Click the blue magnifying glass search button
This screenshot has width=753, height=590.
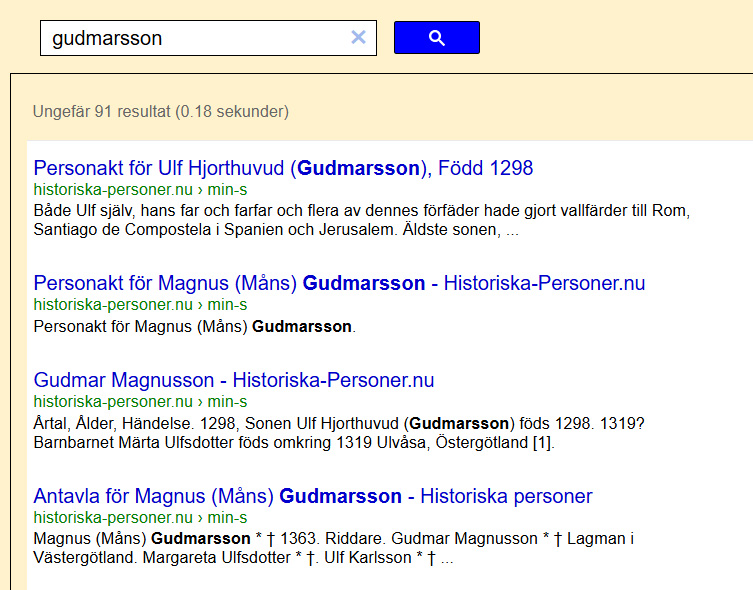tap(437, 37)
